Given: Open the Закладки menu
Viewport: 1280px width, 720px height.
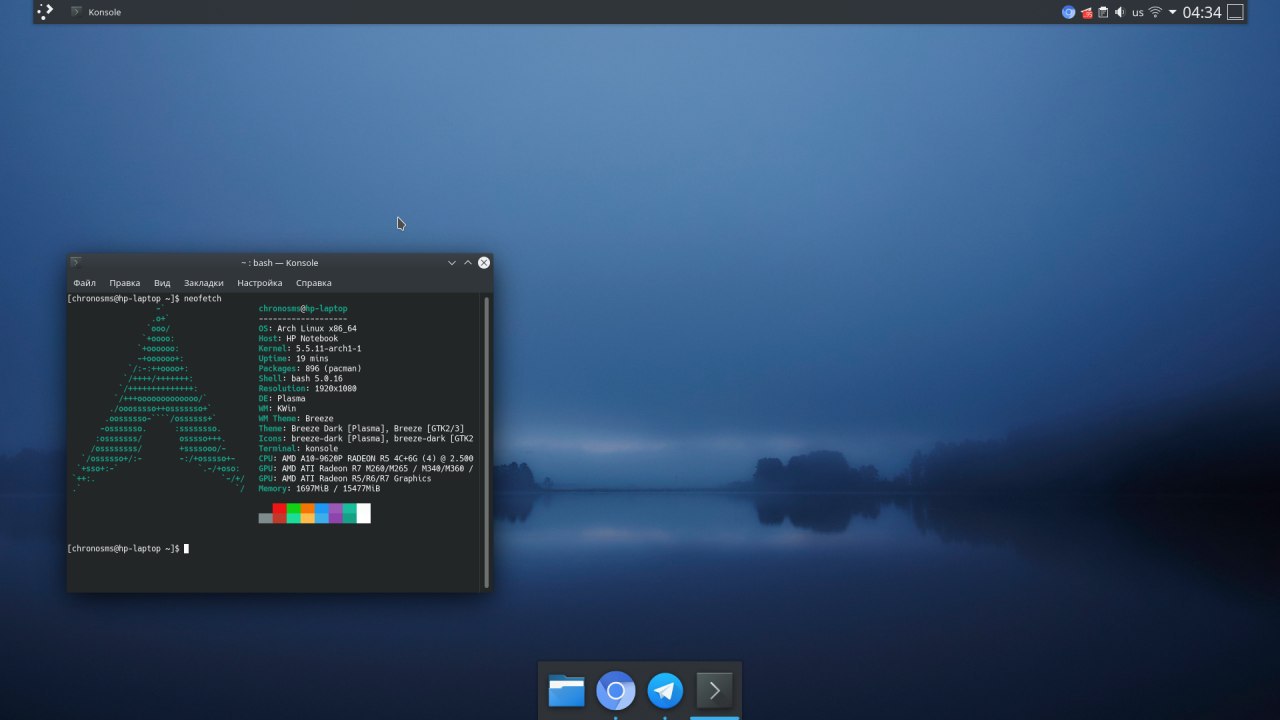Looking at the screenshot, I should click(x=204, y=283).
